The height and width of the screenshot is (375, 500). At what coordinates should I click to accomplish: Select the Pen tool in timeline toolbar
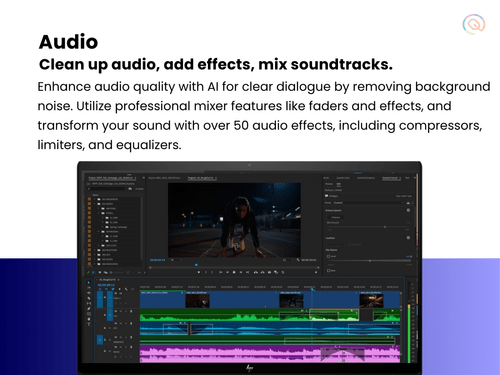point(89,309)
